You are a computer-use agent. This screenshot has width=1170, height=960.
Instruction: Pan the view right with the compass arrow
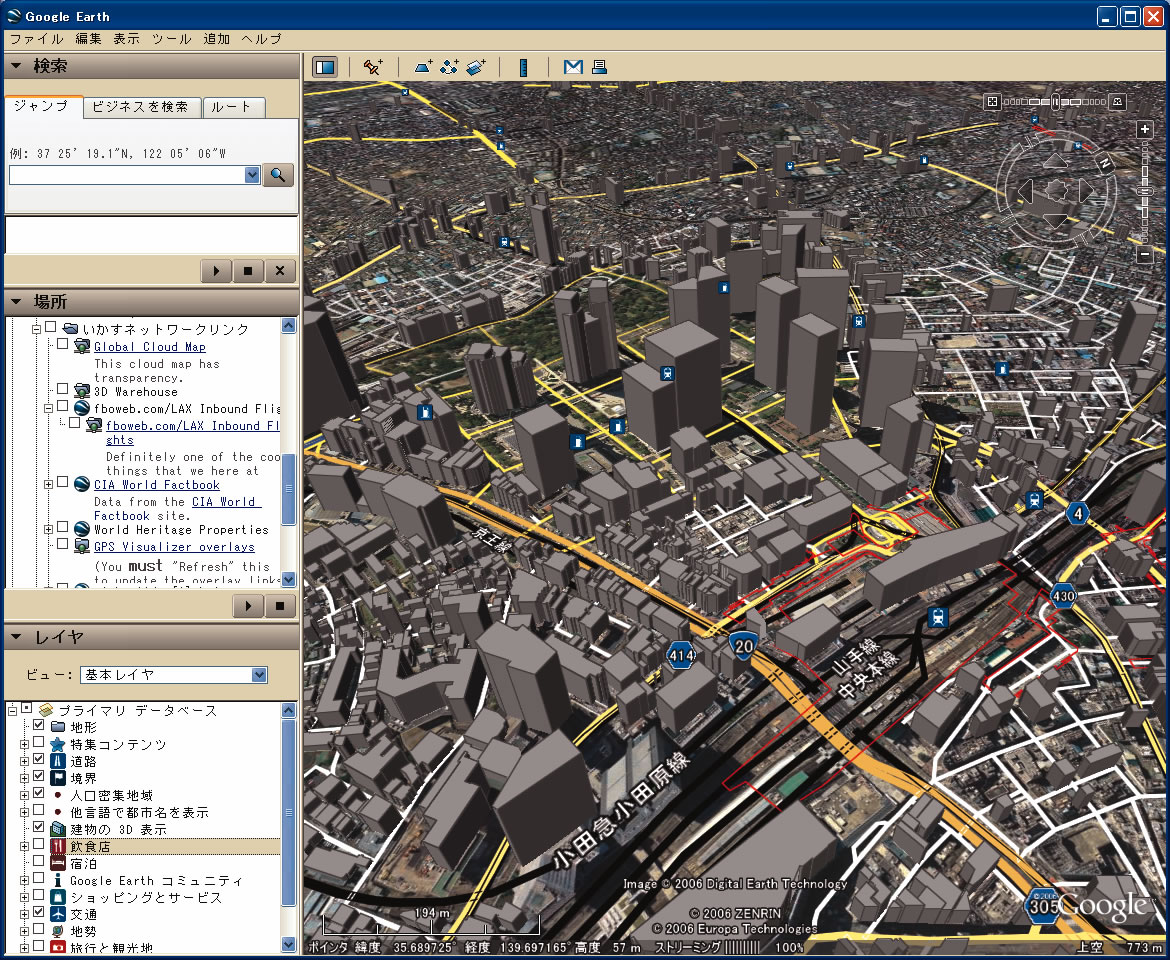[x=1087, y=191]
